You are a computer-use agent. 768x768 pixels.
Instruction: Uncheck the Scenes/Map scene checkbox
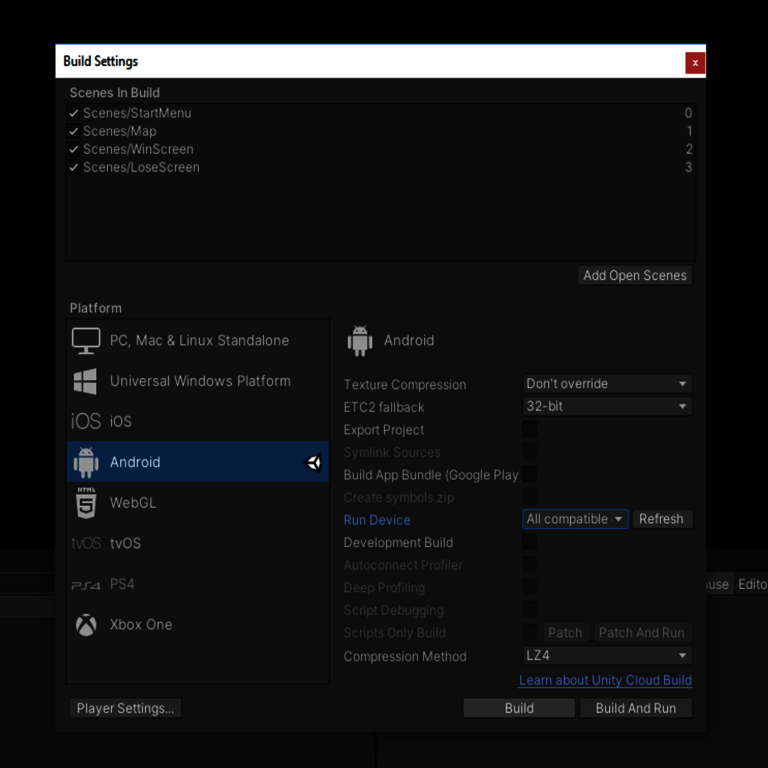[74, 131]
